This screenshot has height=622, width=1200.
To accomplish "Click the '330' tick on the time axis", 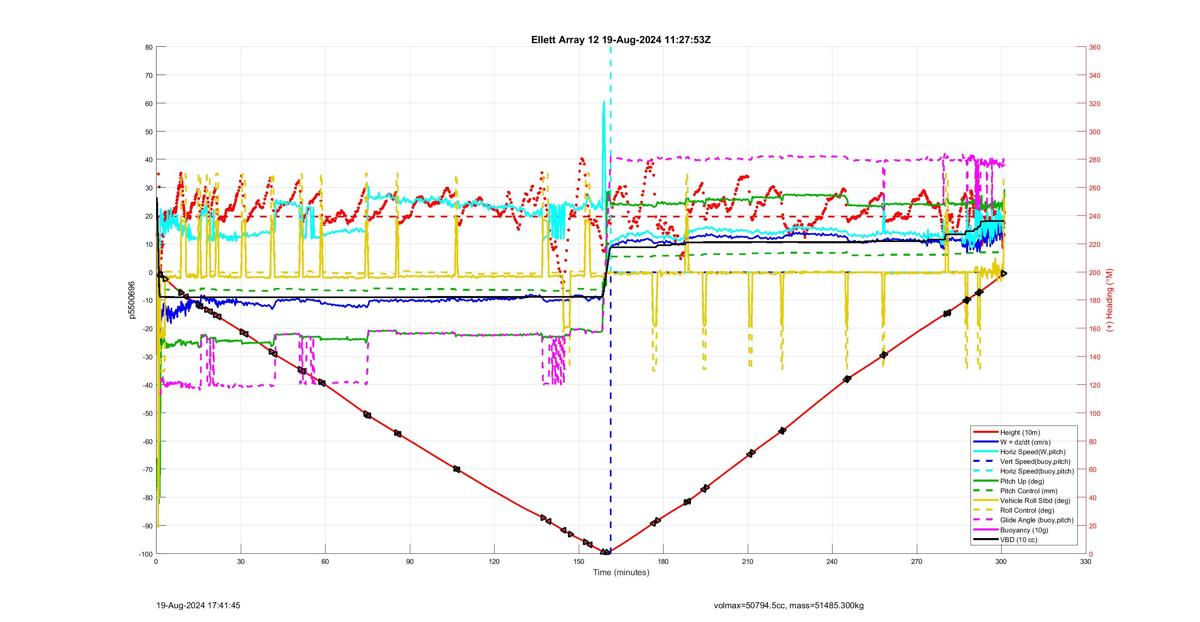I will 1086,563.
